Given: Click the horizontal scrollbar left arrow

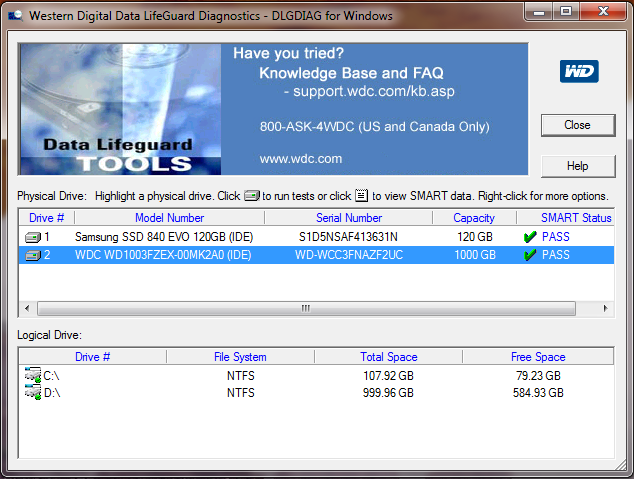Looking at the screenshot, I should (27, 308).
